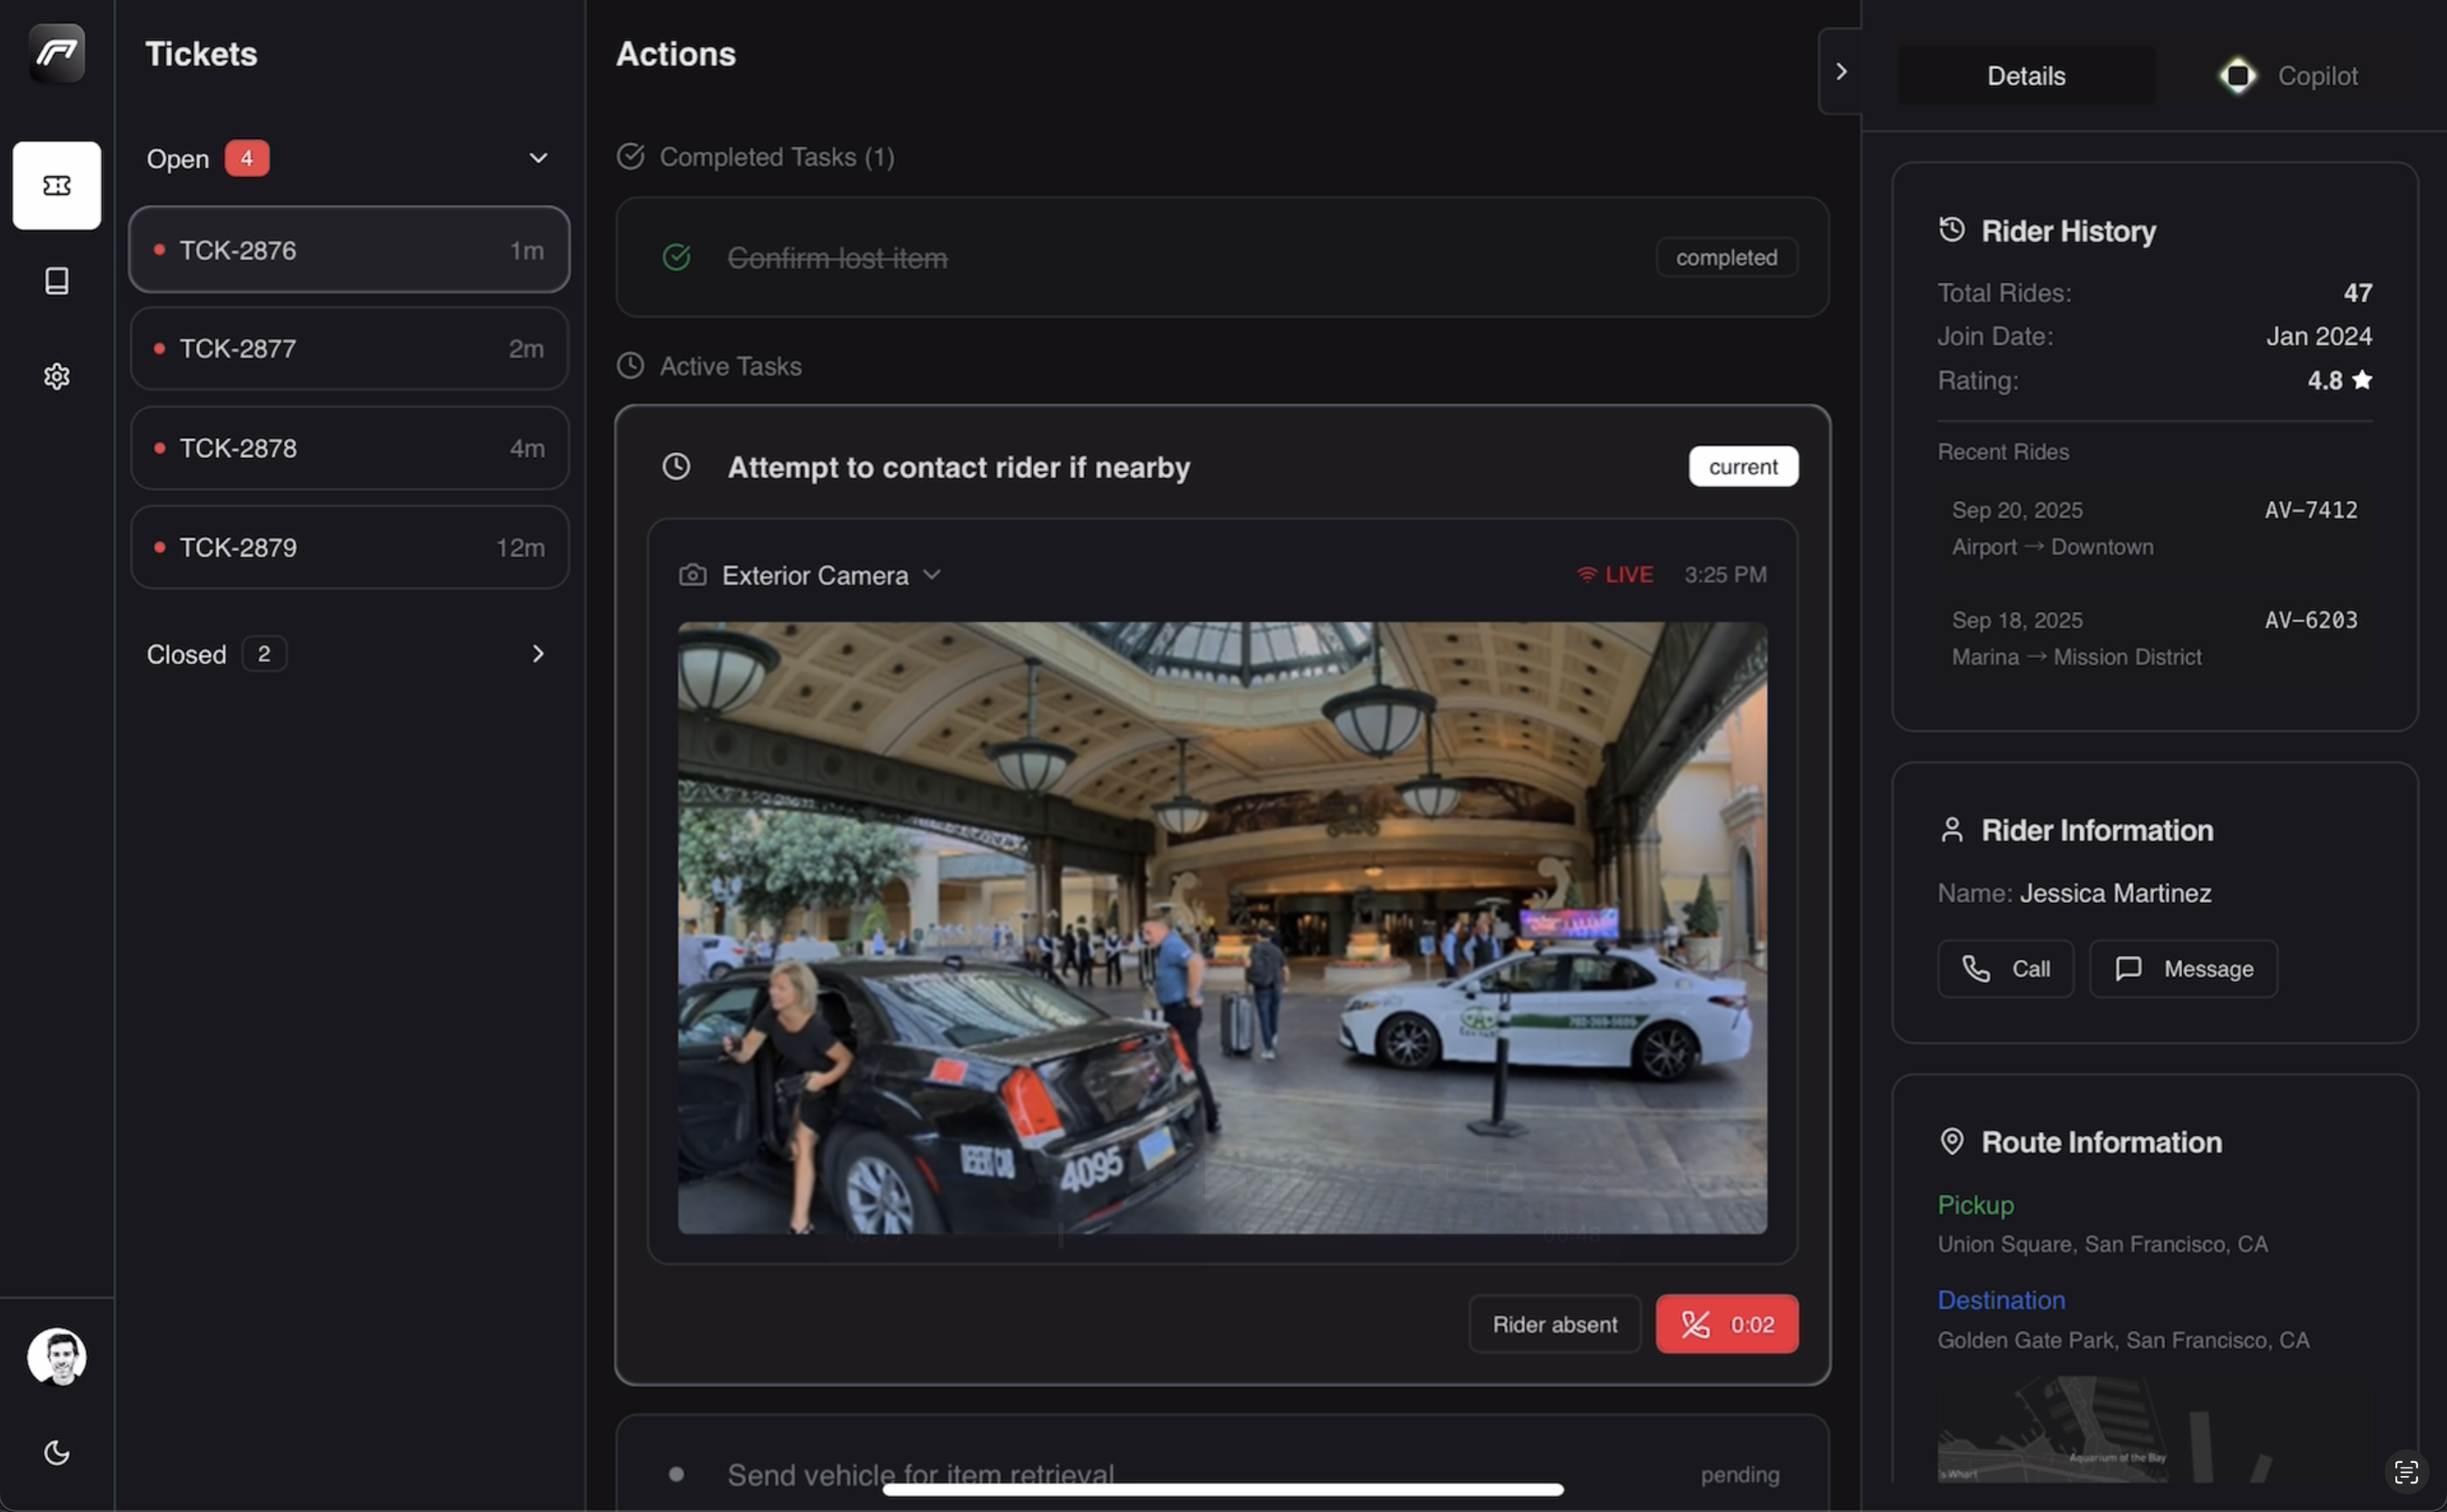Screen dimensions: 2447x1512
Task: Click the scan icon in bottom right corner
Action: 2406,1471
